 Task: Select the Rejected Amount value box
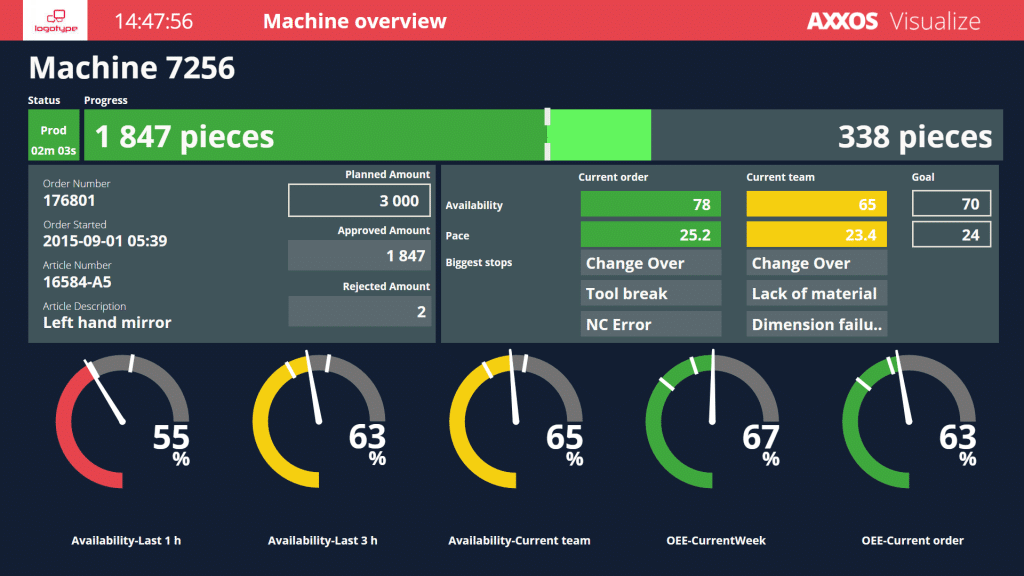point(360,312)
